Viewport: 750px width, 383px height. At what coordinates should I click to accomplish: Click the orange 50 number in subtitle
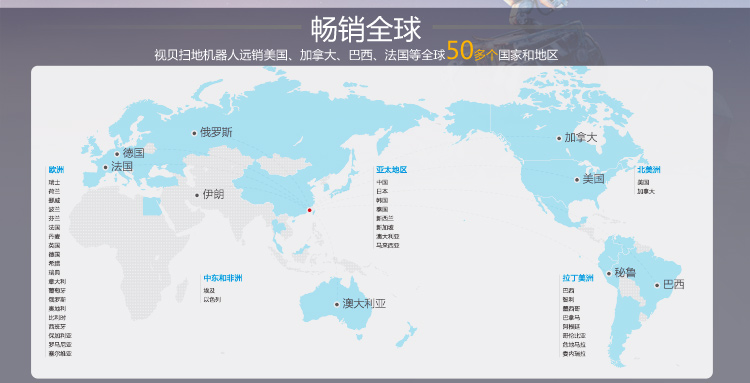pos(460,51)
